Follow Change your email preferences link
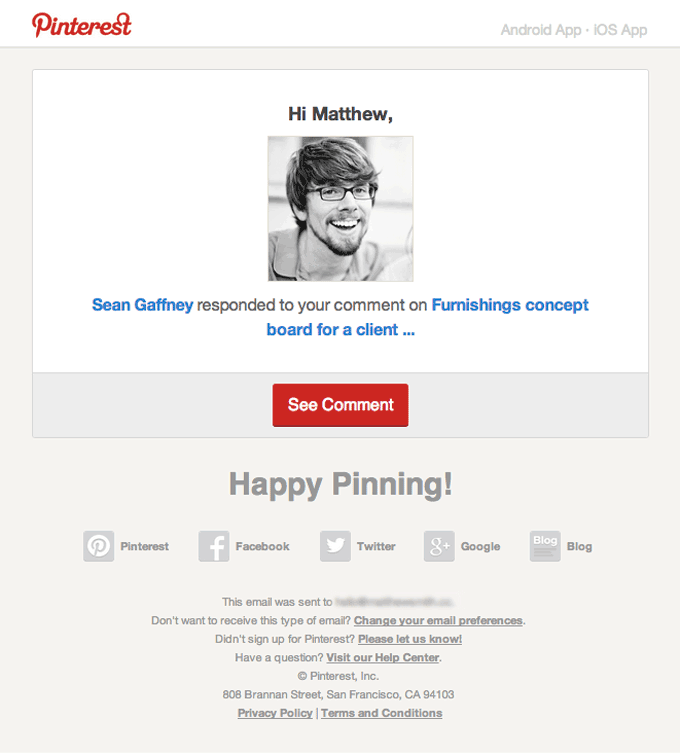 coord(438,621)
